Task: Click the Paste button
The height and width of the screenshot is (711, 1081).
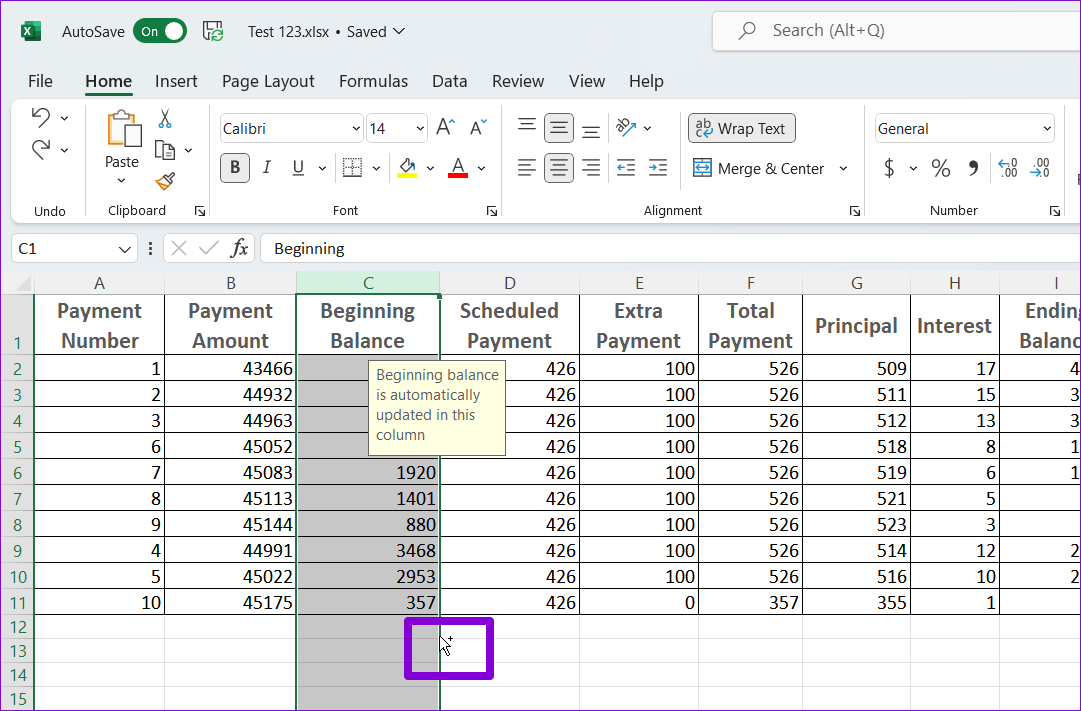Action: coord(122,140)
